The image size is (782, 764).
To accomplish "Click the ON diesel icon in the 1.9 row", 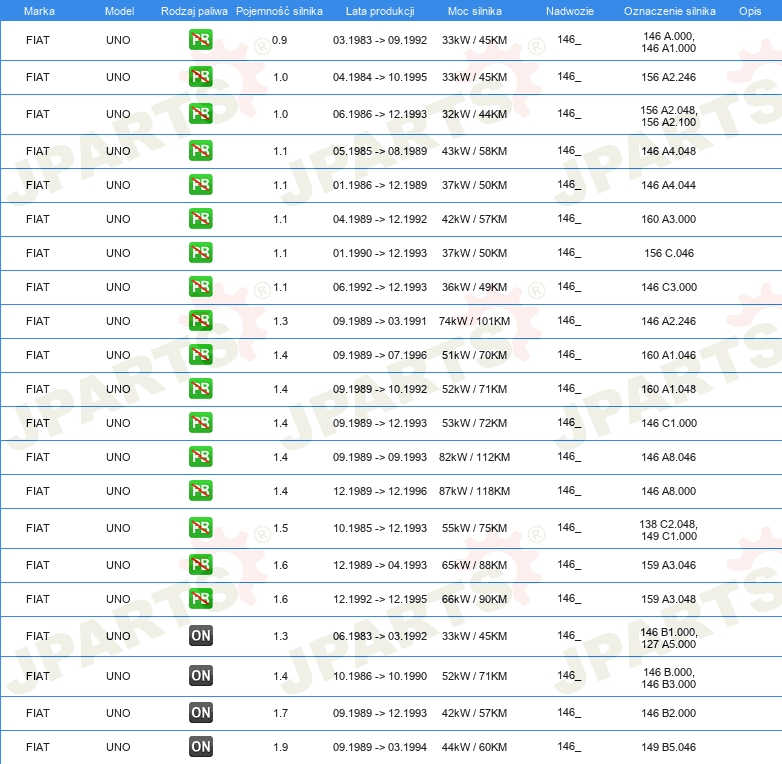I will coord(200,746).
